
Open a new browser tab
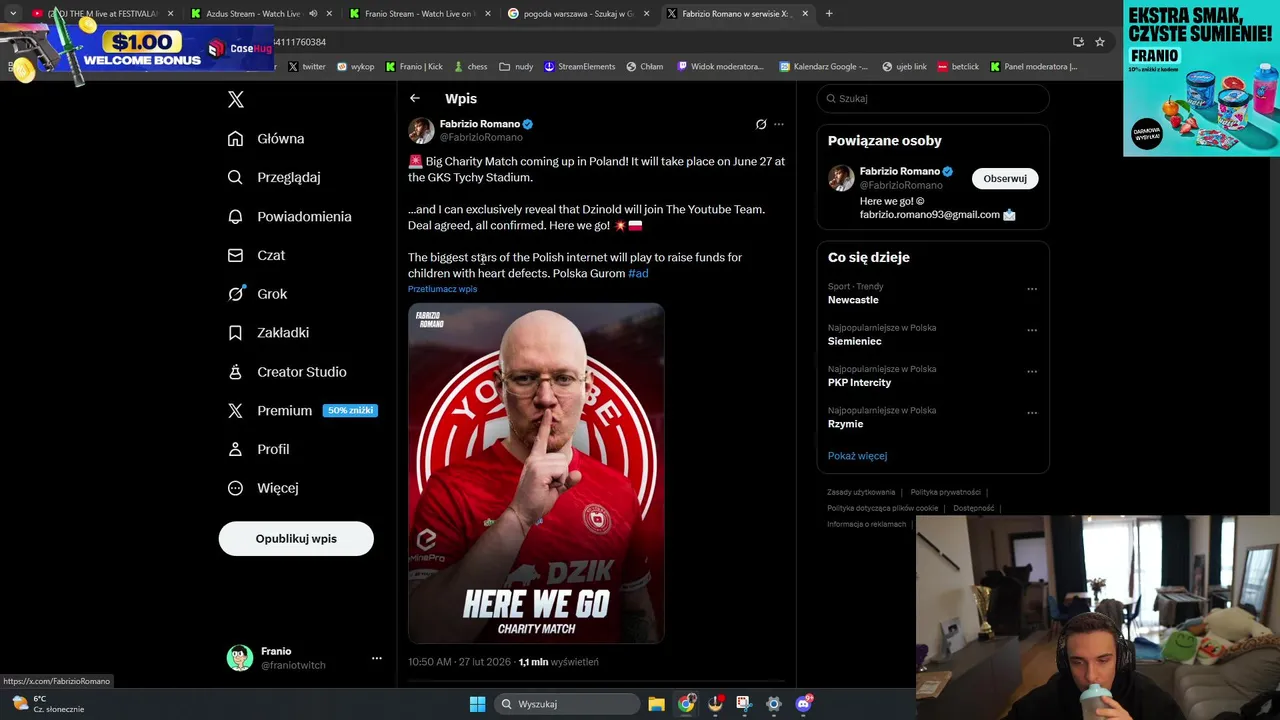click(829, 14)
